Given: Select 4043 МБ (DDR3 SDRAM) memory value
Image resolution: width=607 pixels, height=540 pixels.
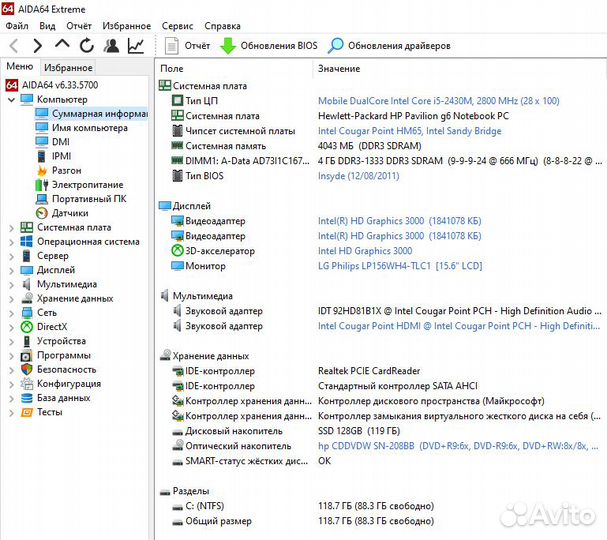Looking at the screenshot, I should pyautogui.click(x=370, y=146).
